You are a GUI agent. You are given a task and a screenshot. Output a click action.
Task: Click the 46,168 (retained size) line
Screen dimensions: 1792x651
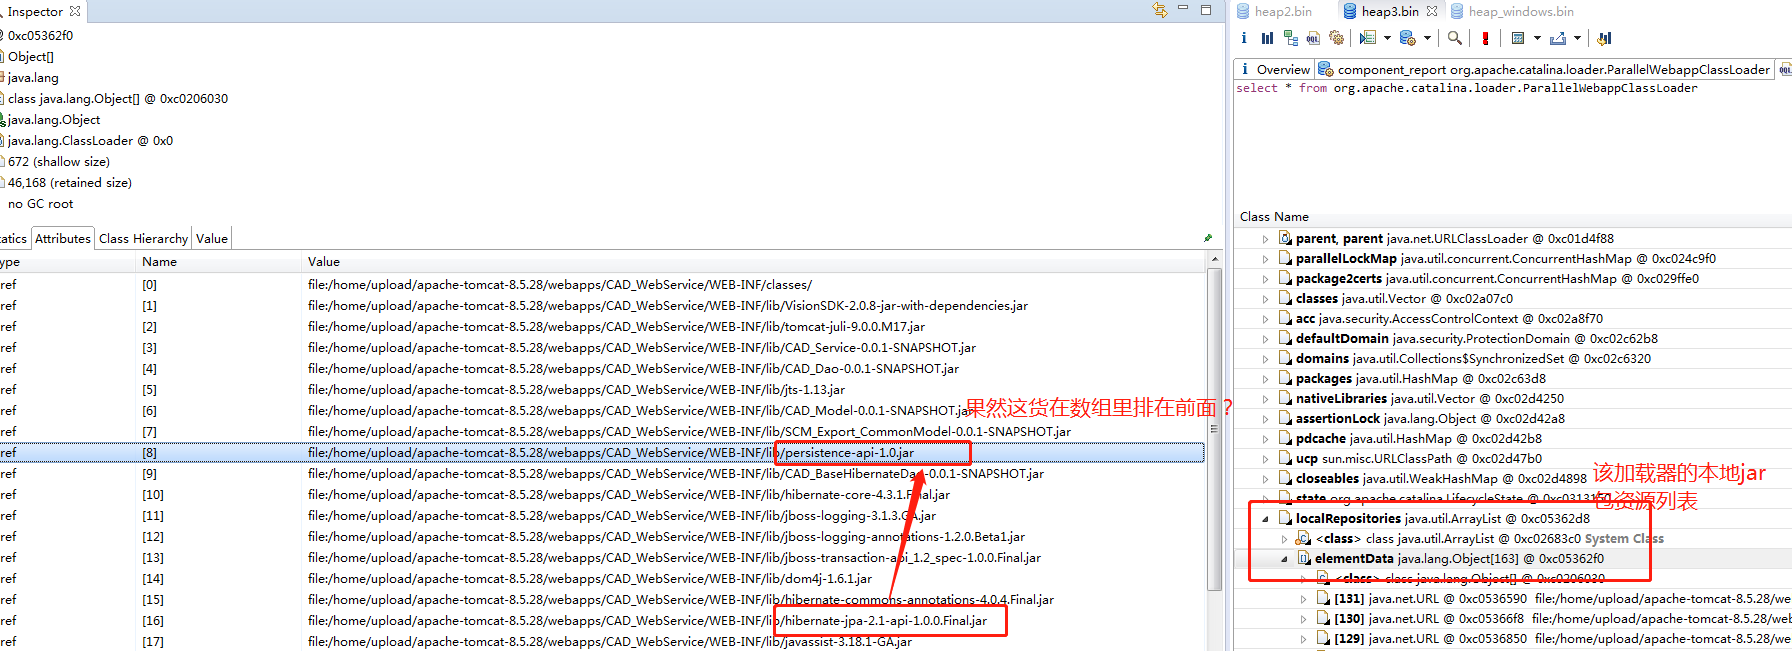[x=69, y=183]
